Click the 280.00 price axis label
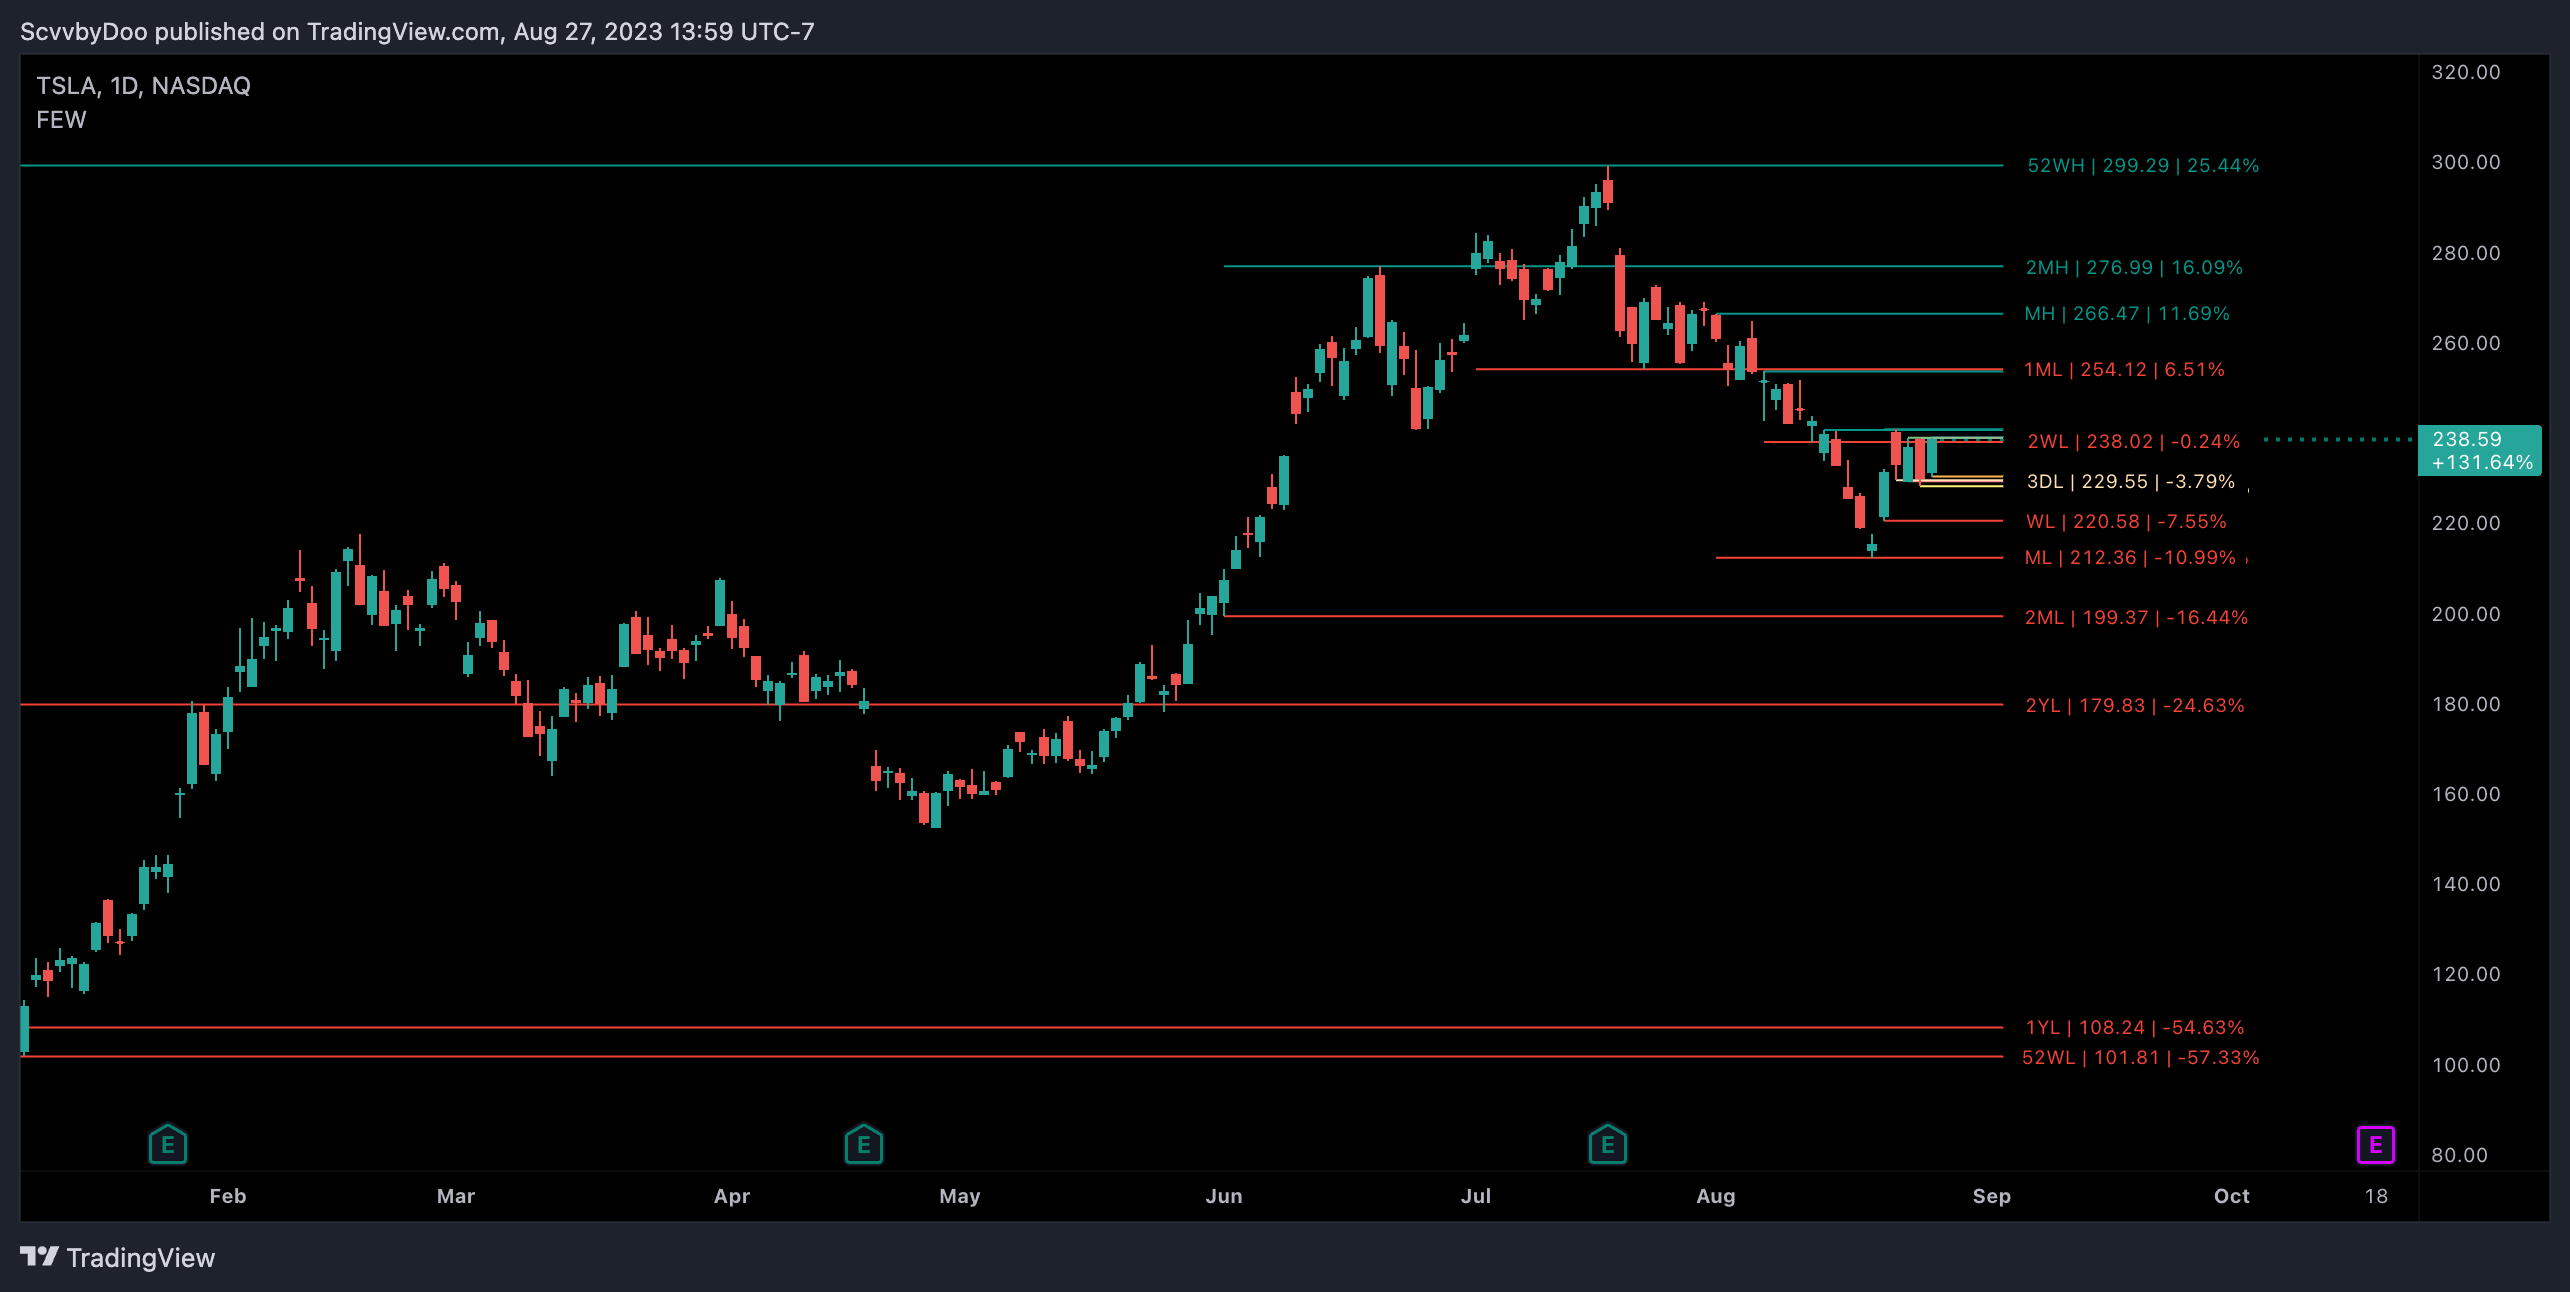2570x1292 pixels. (2466, 253)
